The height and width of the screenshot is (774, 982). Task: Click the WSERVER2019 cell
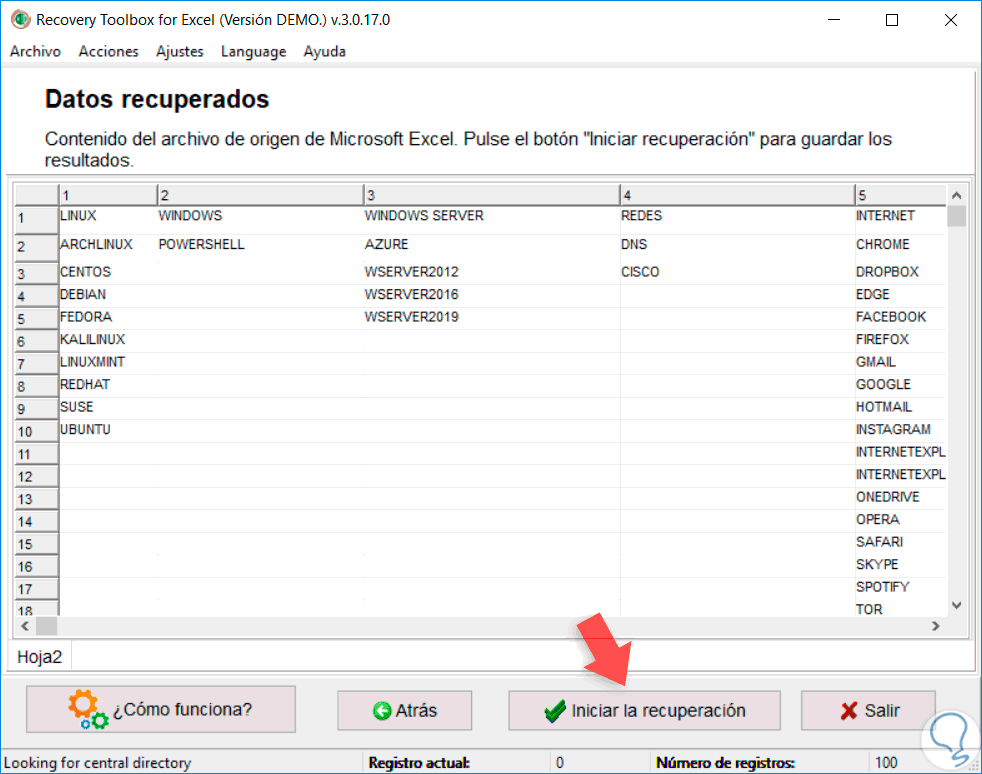click(492, 317)
